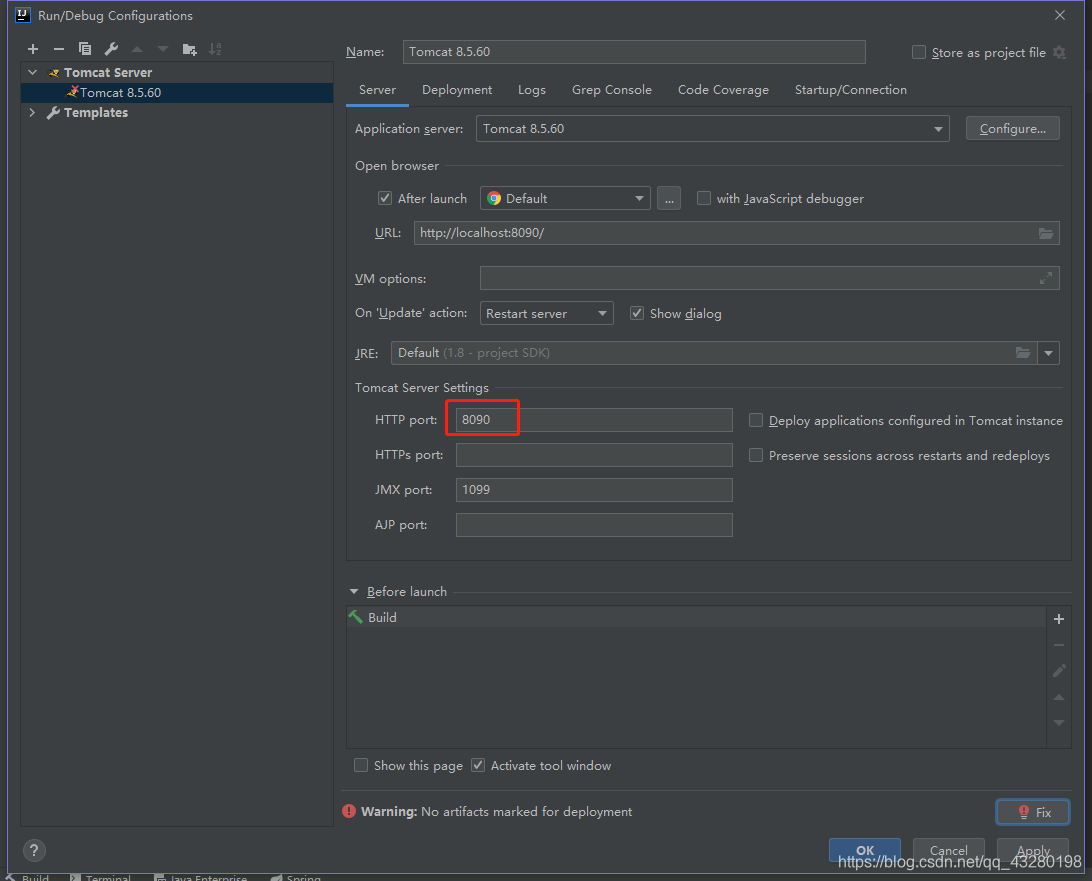Switch to the Deployment tab
The image size is (1092, 881).
[457, 90]
